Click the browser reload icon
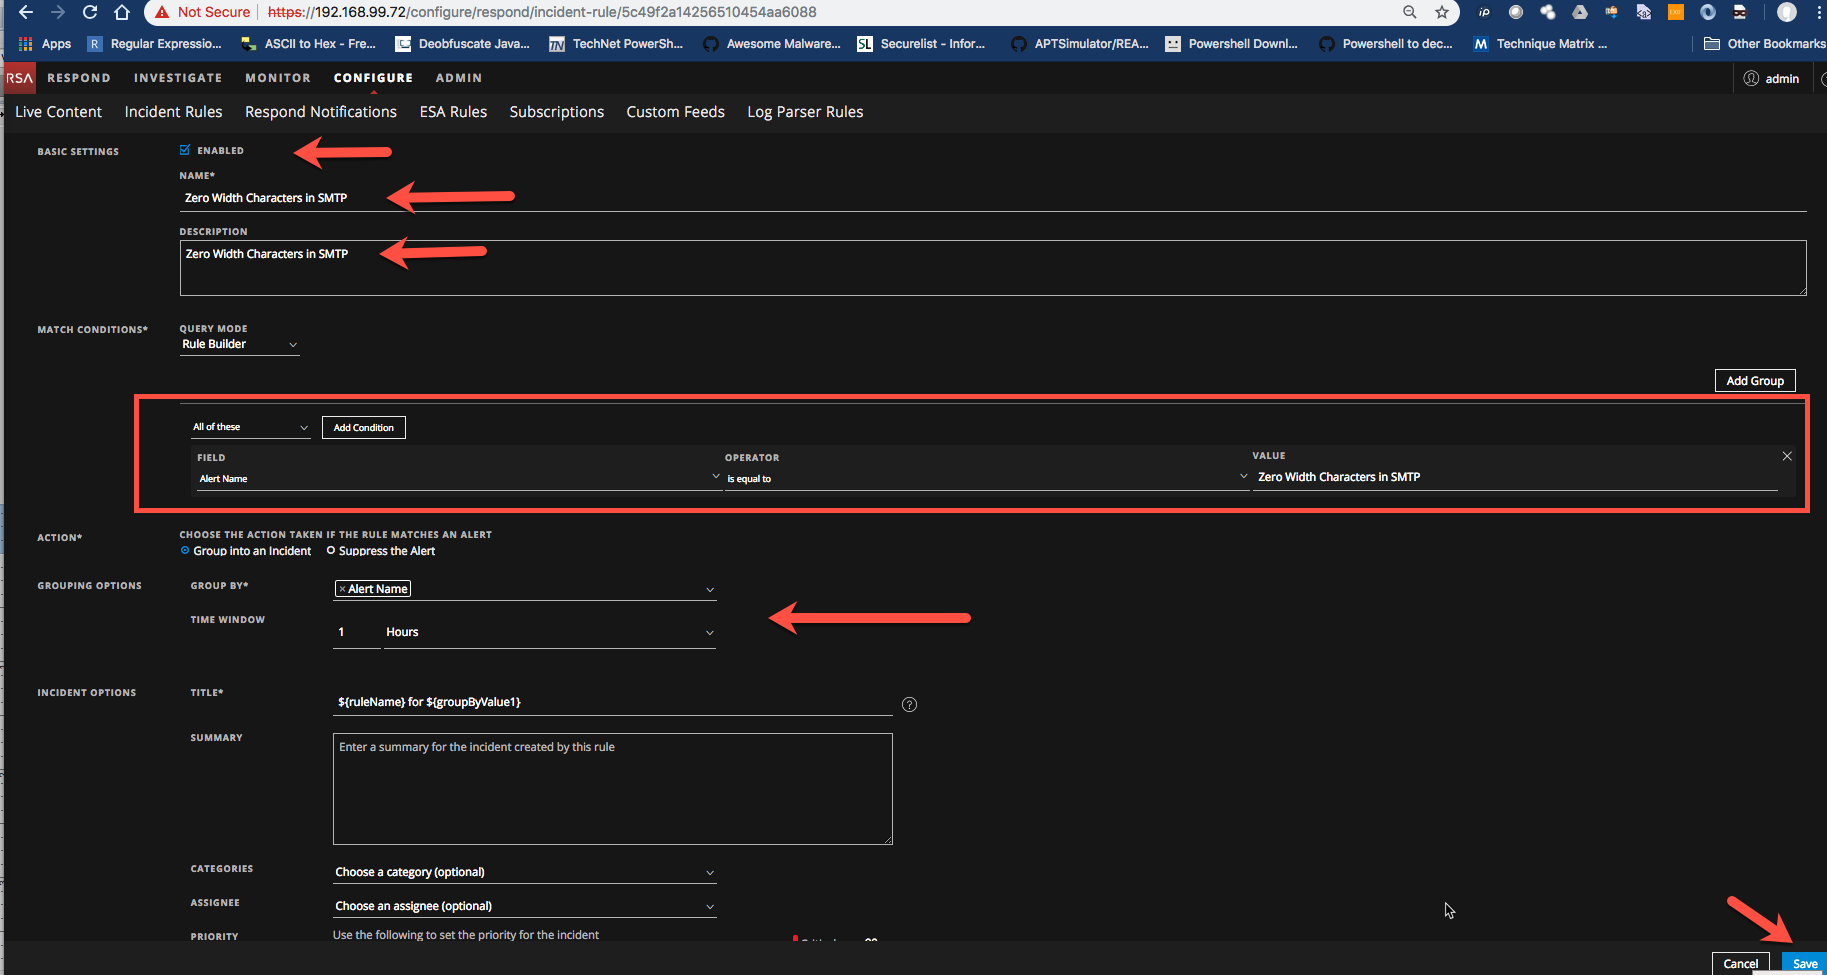Viewport: 1827px width, 975px height. (90, 12)
